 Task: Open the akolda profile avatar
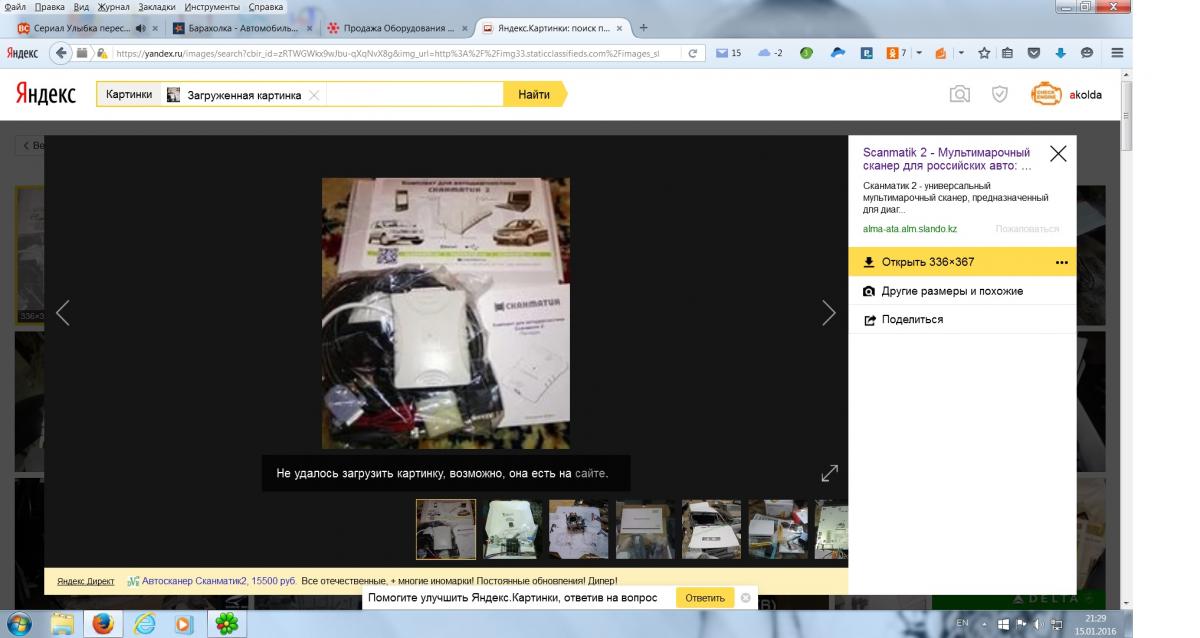point(1046,94)
